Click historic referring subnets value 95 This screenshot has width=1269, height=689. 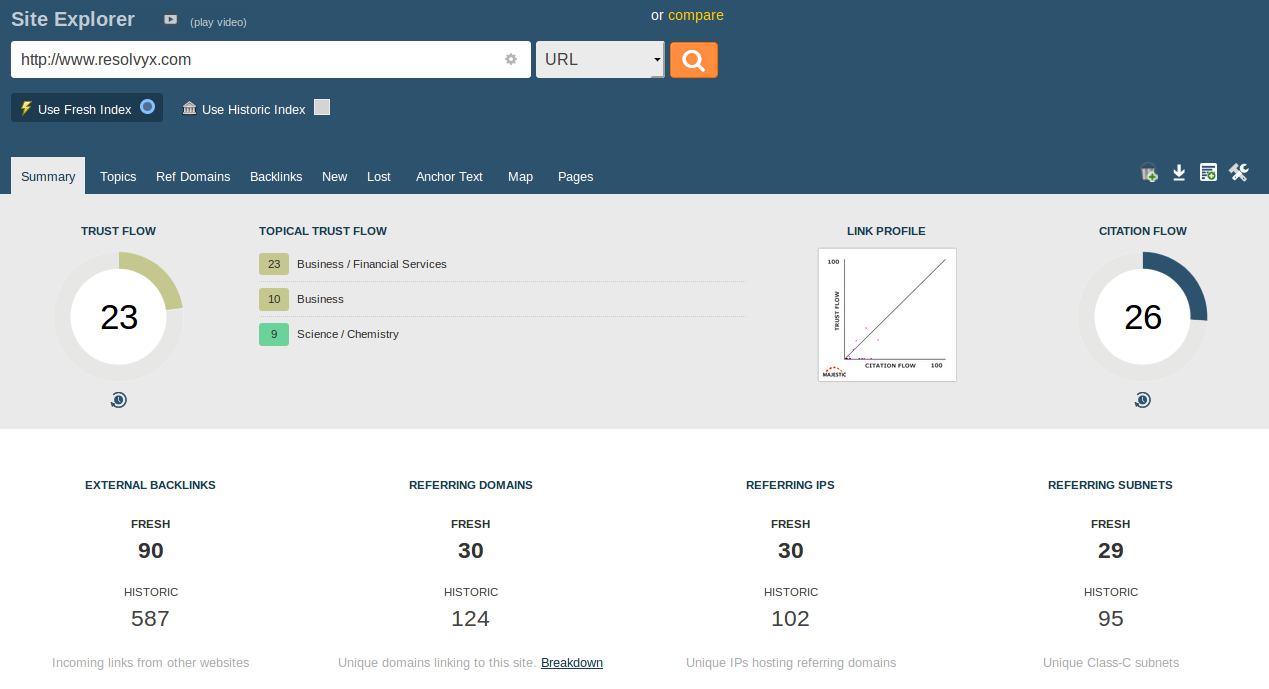(1111, 618)
